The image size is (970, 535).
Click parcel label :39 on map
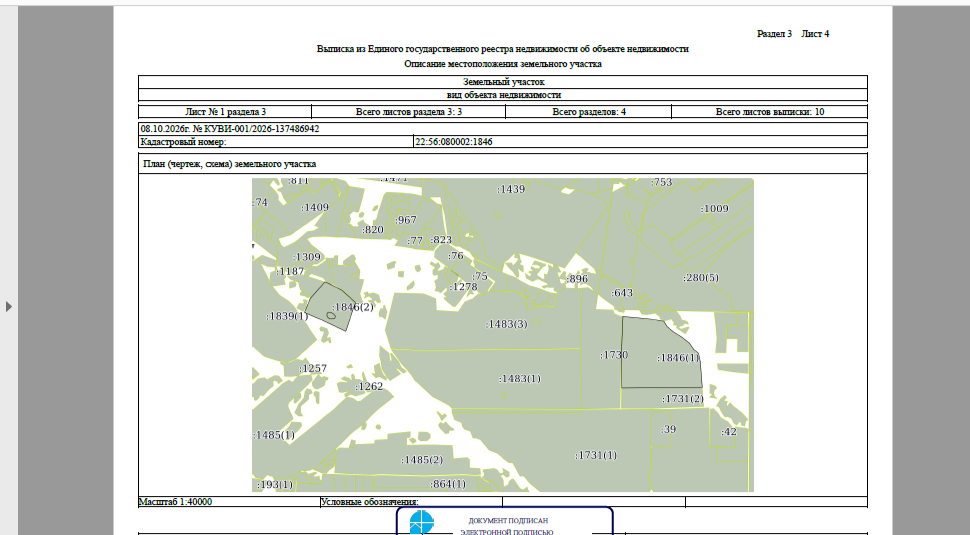click(x=668, y=429)
